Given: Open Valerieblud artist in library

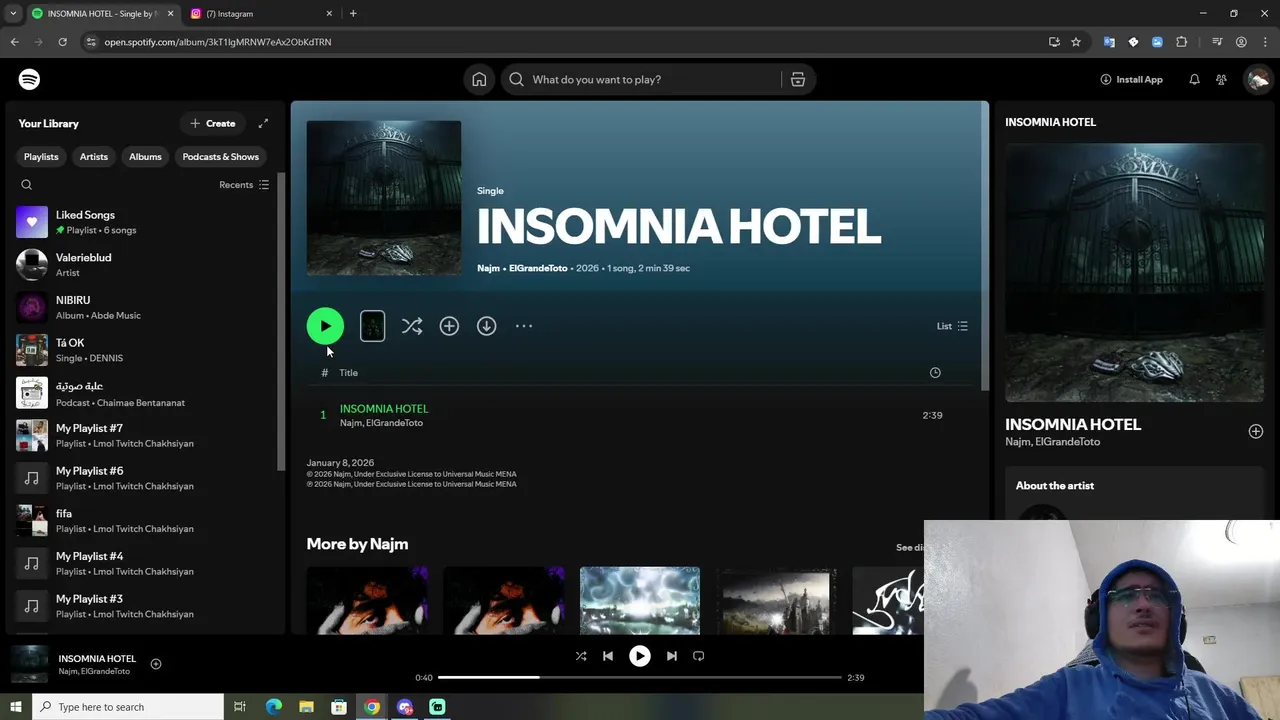Looking at the screenshot, I should pos(144,265).
